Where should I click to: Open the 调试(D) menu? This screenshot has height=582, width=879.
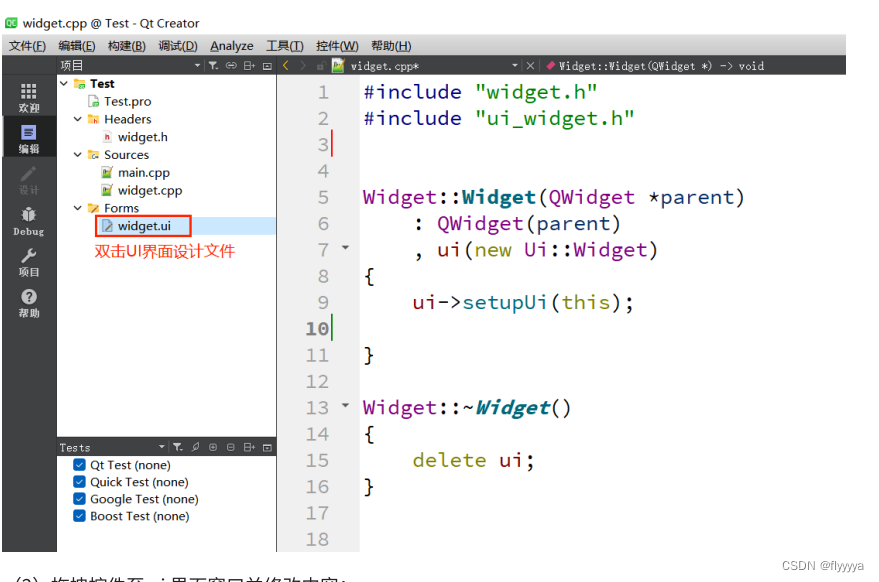[178, 46]
